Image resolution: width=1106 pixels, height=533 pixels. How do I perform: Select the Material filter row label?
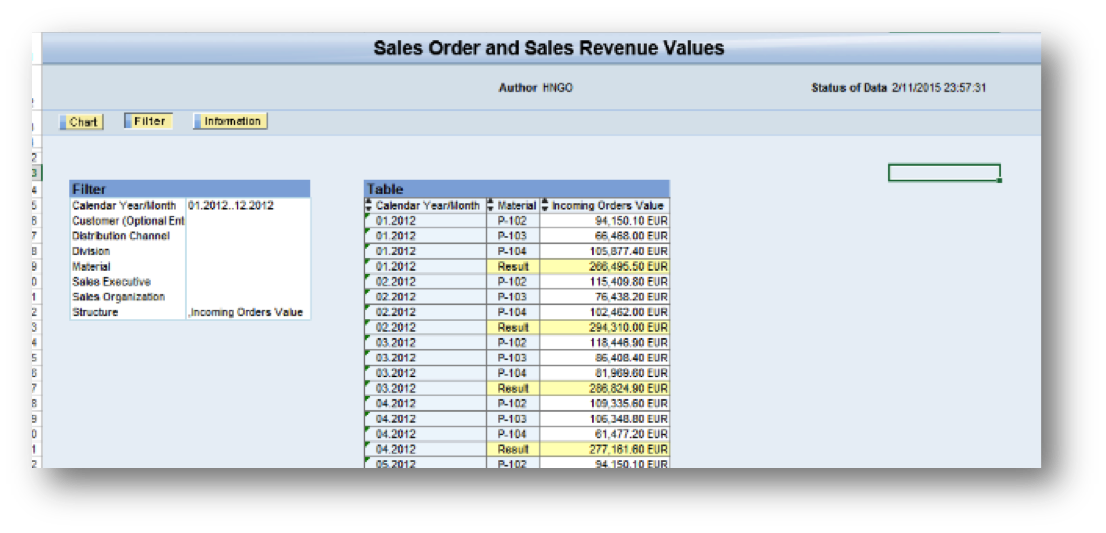(91, 266)
